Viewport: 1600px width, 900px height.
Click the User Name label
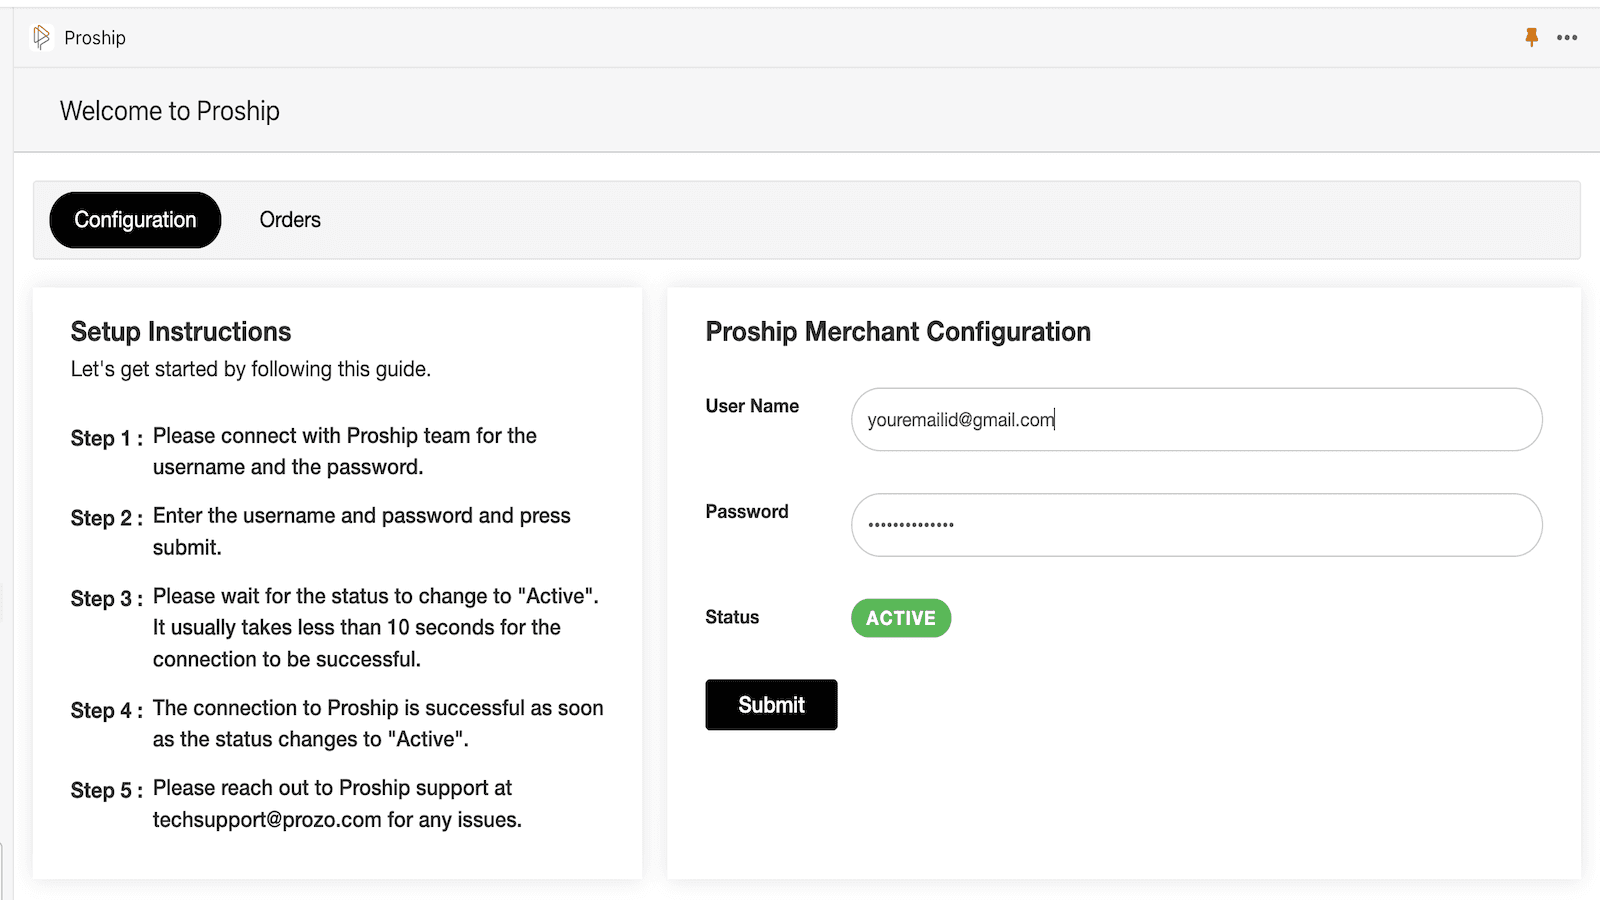pyautogui.click(x=752, y=406)
